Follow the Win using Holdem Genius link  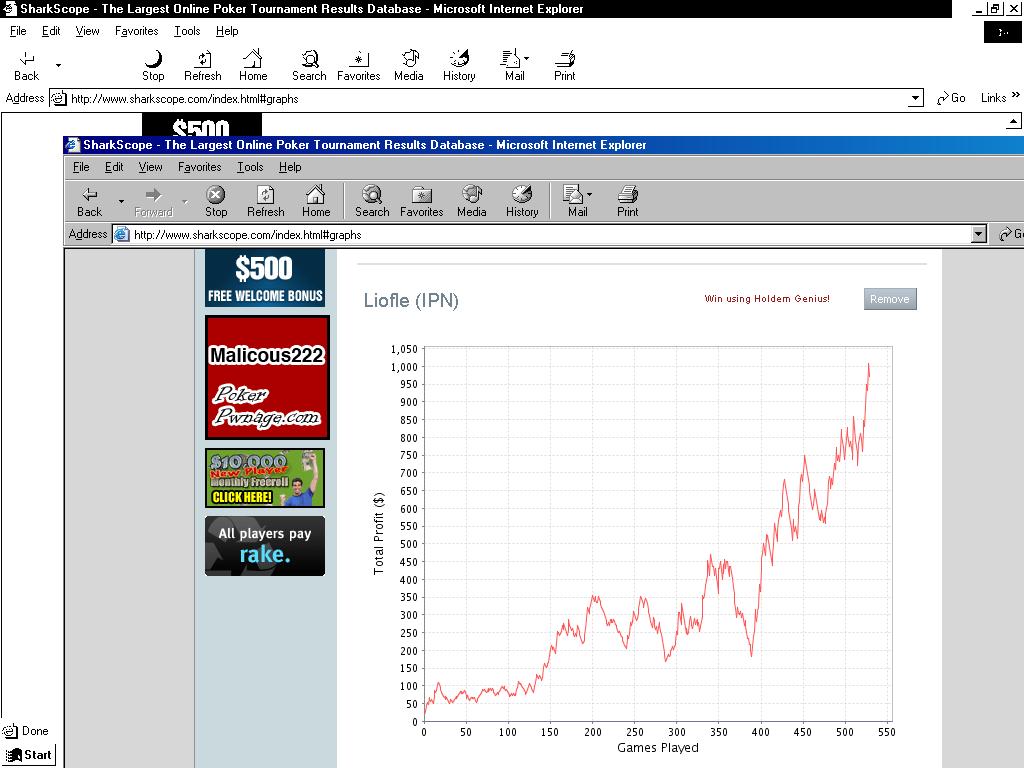point(767,298)
